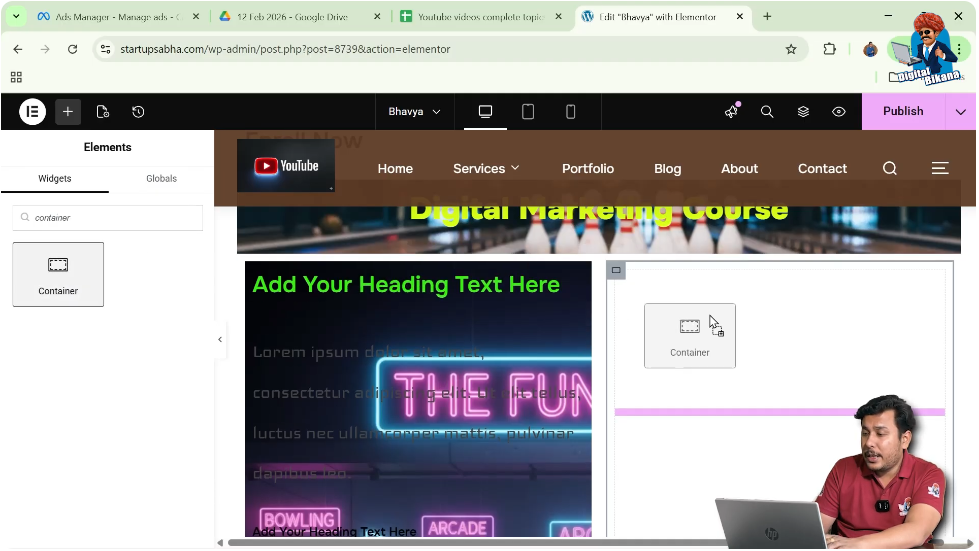The image size is (979, 551).
Task: Open the What's New megaphone icon
Action: [731, 112]
